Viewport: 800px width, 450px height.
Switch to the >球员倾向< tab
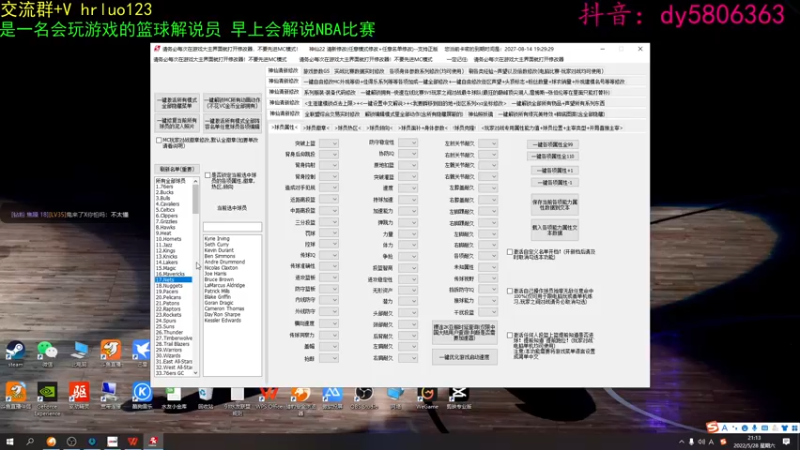coord(379,128)
